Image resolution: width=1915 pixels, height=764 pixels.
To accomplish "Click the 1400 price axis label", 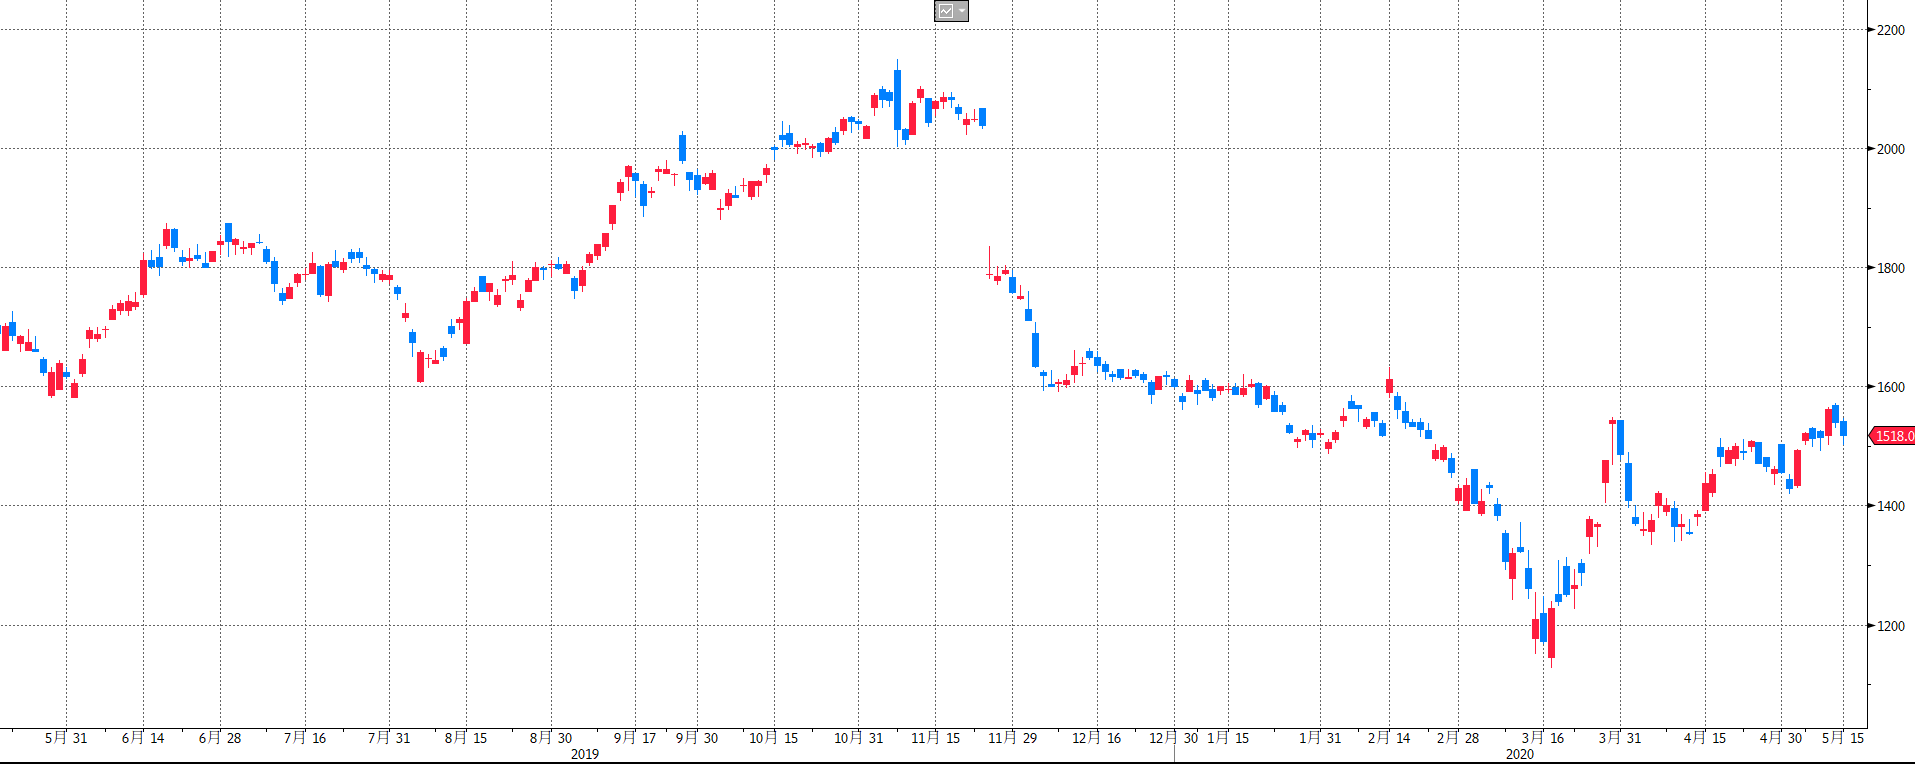I will click(x=1891, y=506).
